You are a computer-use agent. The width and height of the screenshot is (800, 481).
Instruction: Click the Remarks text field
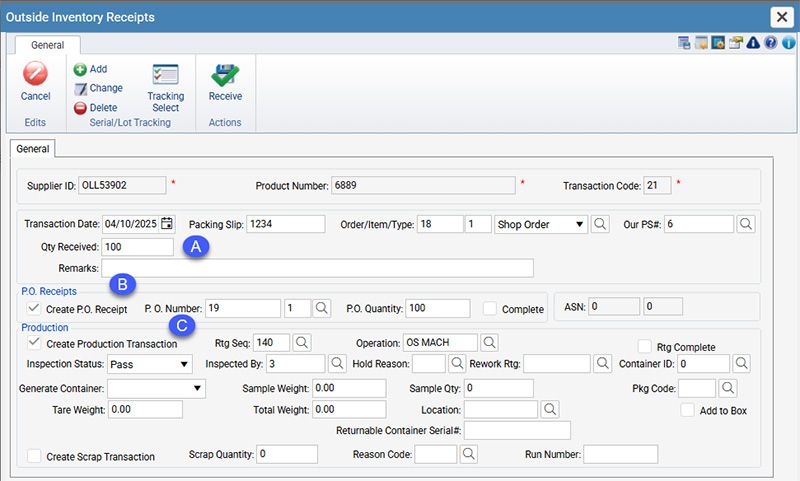click(x=317, y=268)
